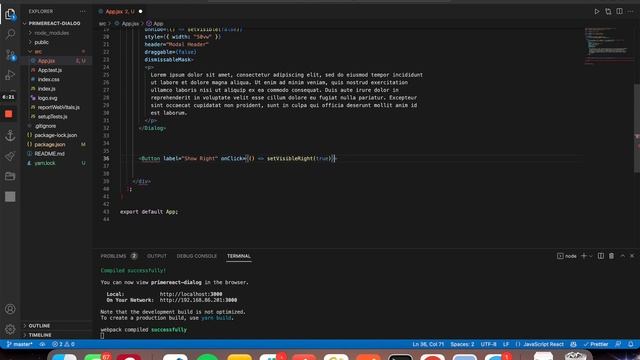Viewport: 640px width, 360px height.
Task: Open the Manage gear in activity bar
Action: 10,329
